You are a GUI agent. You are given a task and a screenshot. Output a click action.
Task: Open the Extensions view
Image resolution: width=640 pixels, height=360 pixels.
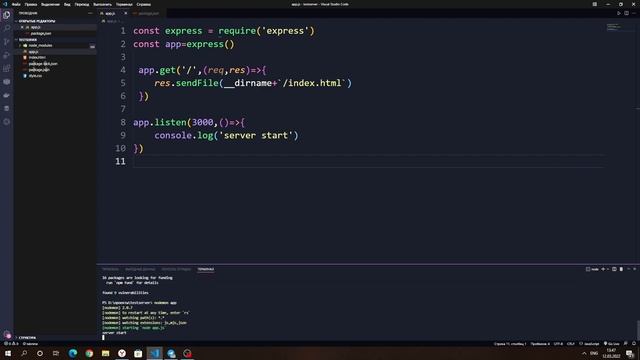[7, 69]
